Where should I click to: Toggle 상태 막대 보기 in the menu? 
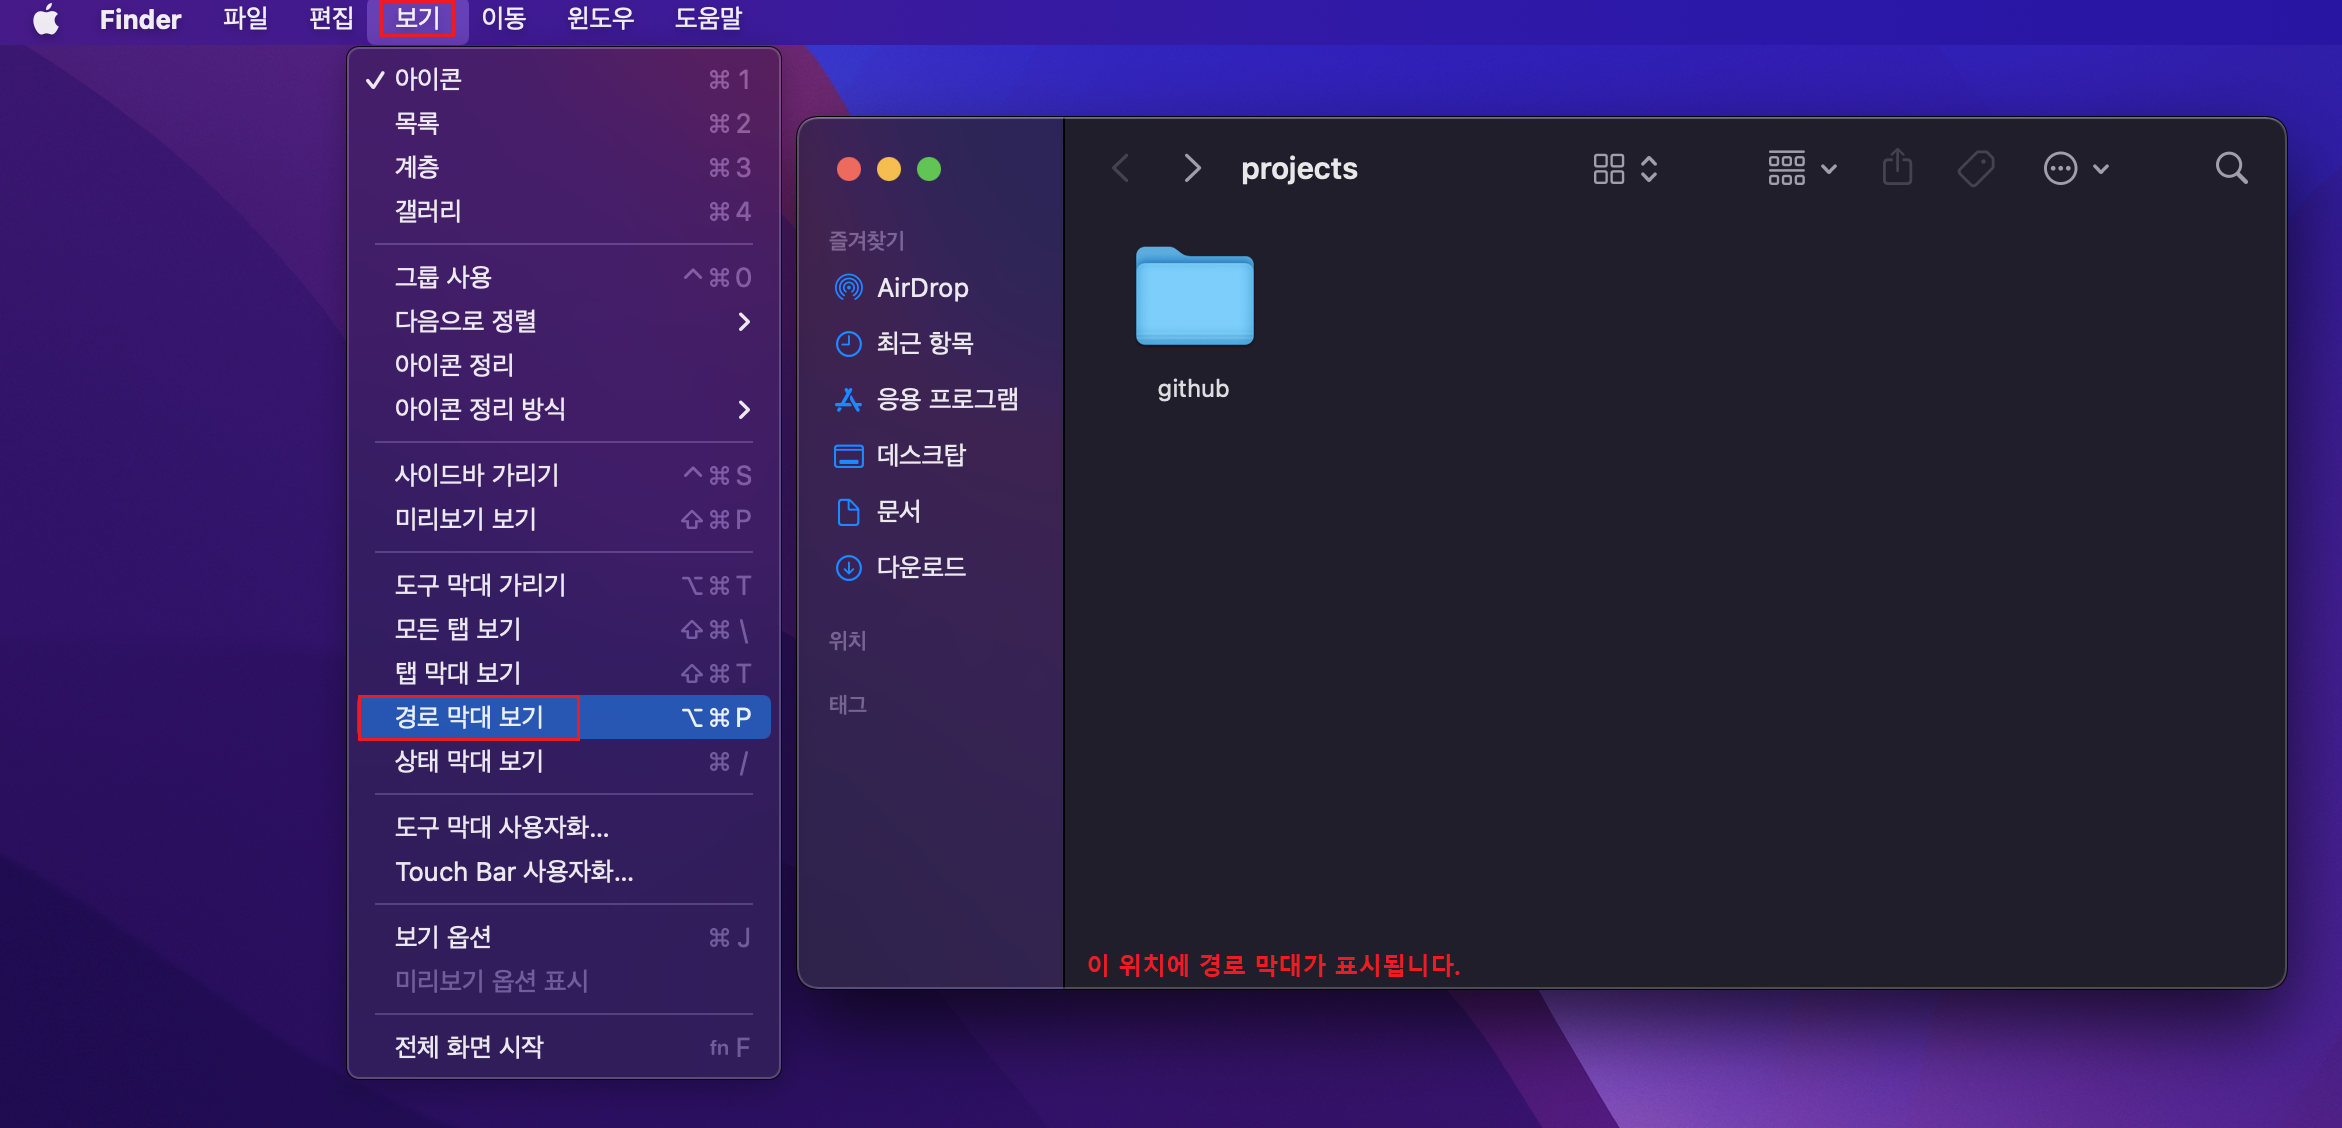coord(468,761)
